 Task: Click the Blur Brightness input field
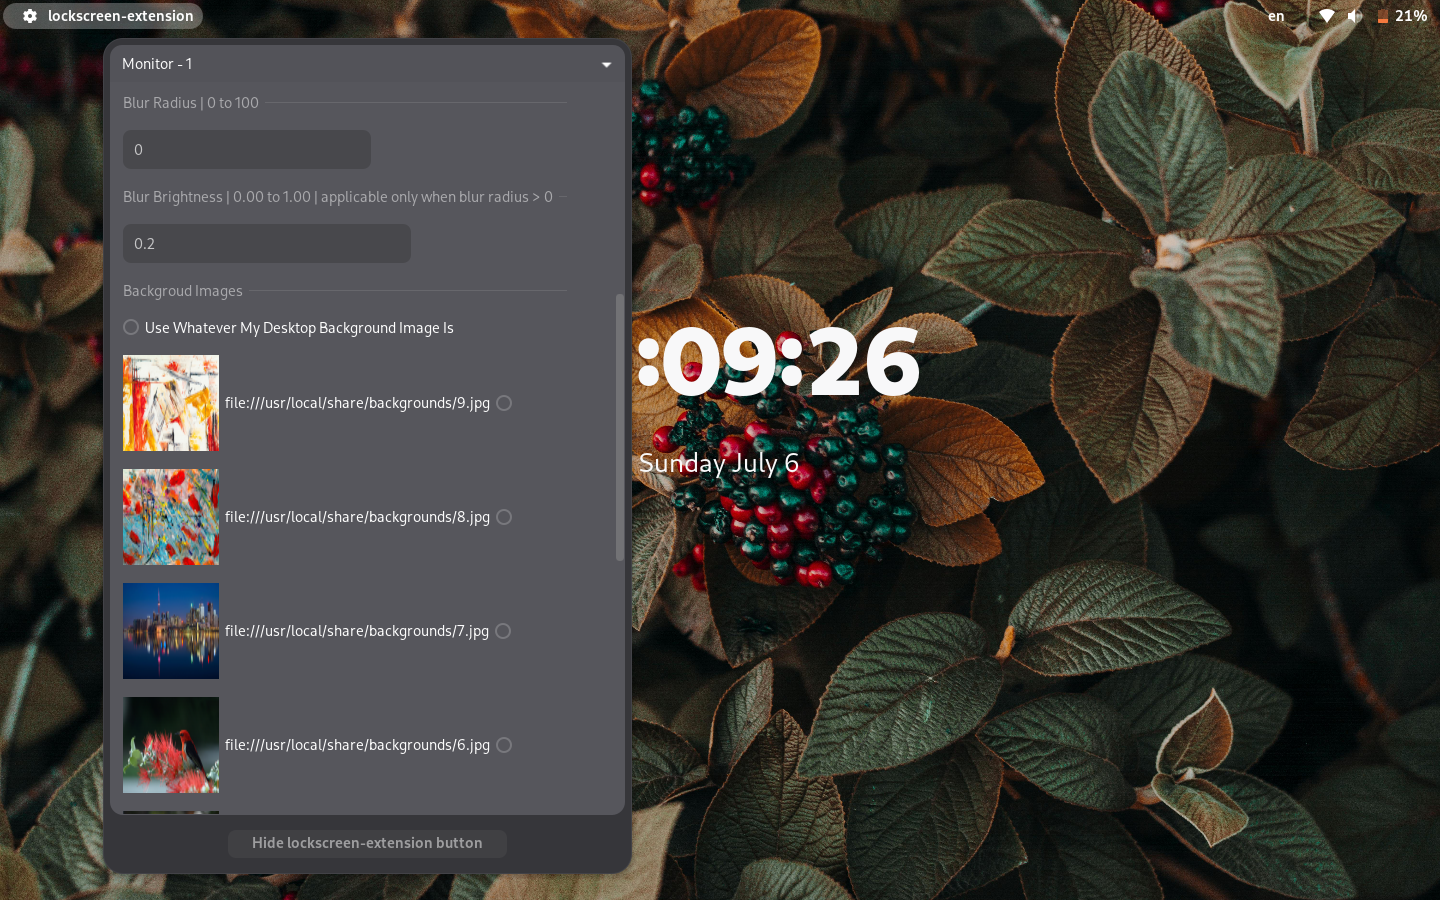(267, 243)
